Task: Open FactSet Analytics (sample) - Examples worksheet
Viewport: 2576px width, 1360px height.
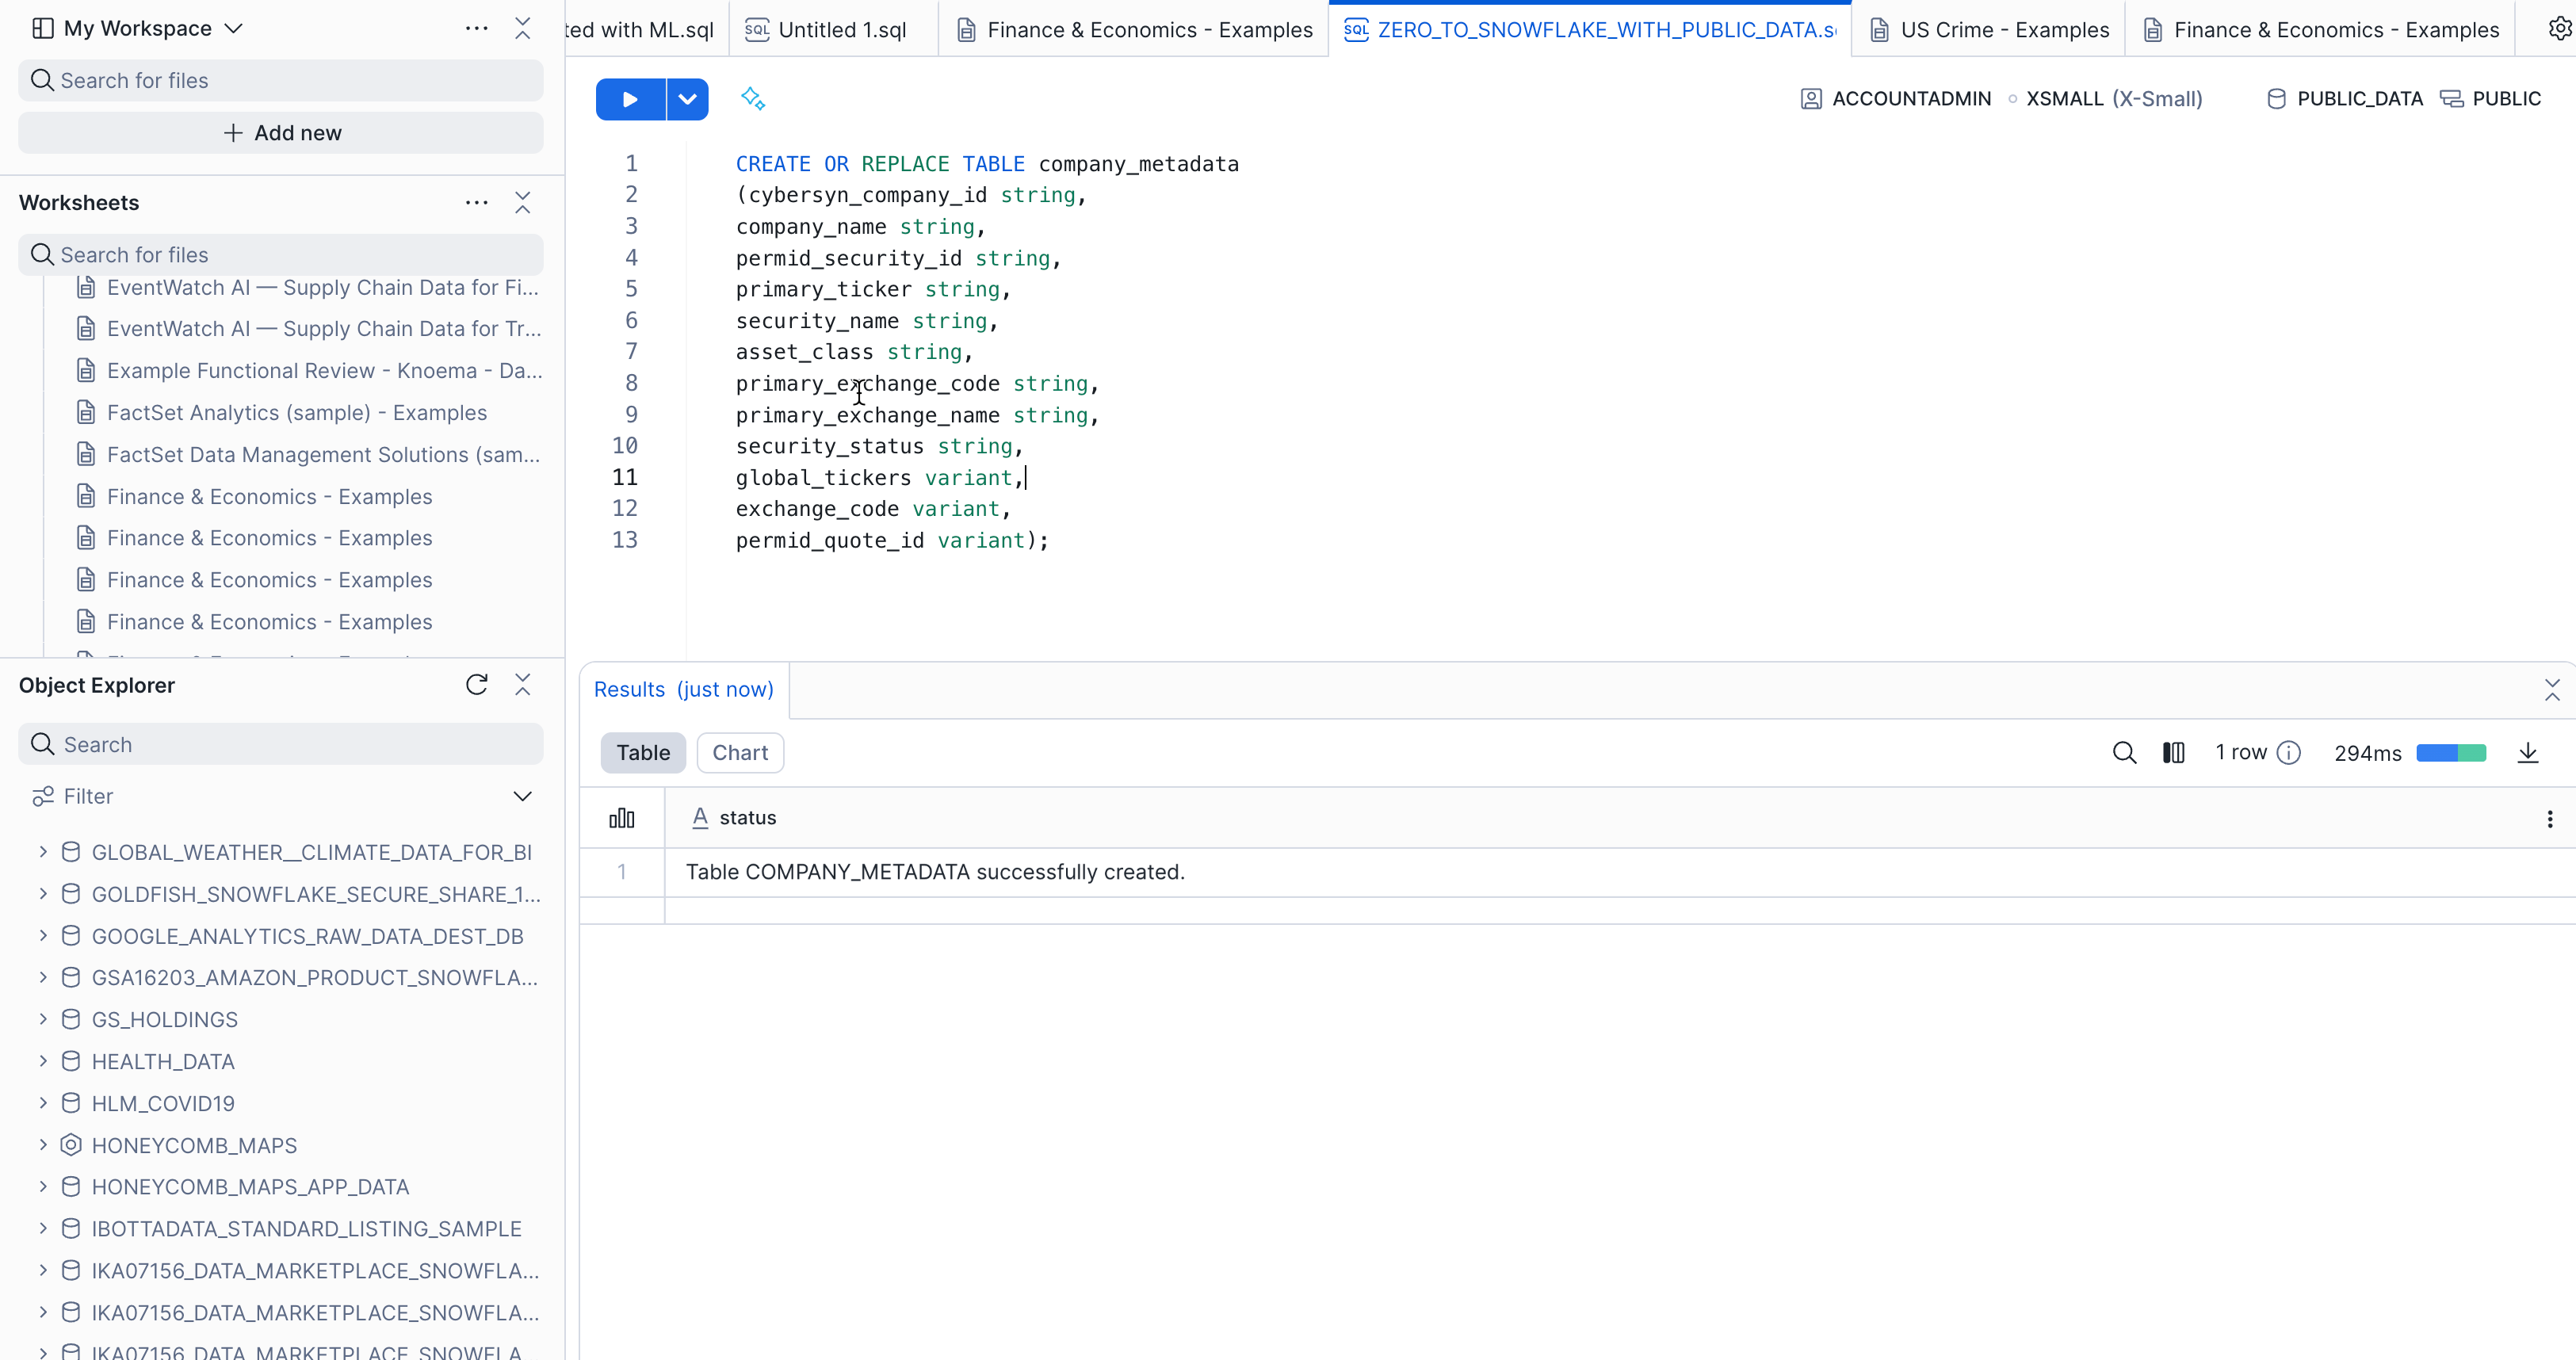Action: pyautogui.click(x=296, y=412)
